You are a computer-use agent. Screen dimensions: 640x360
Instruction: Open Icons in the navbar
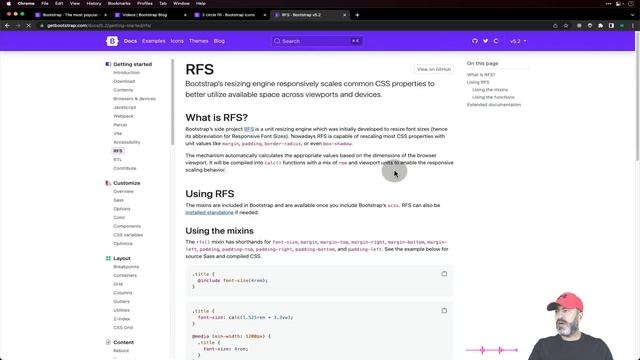(x=177, y=41)
